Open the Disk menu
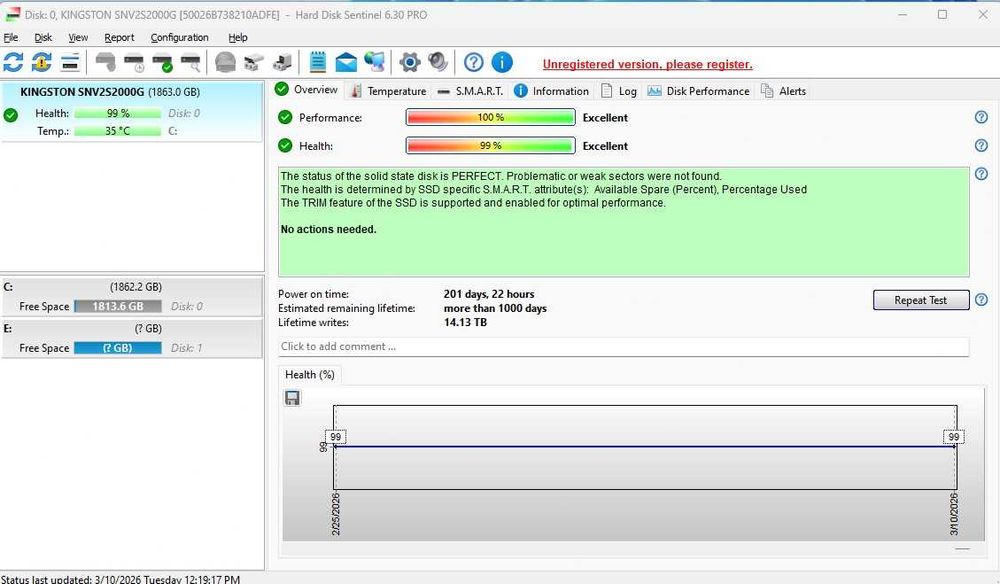The height and width of the screenshot is (584, 1000). [43, 38]
